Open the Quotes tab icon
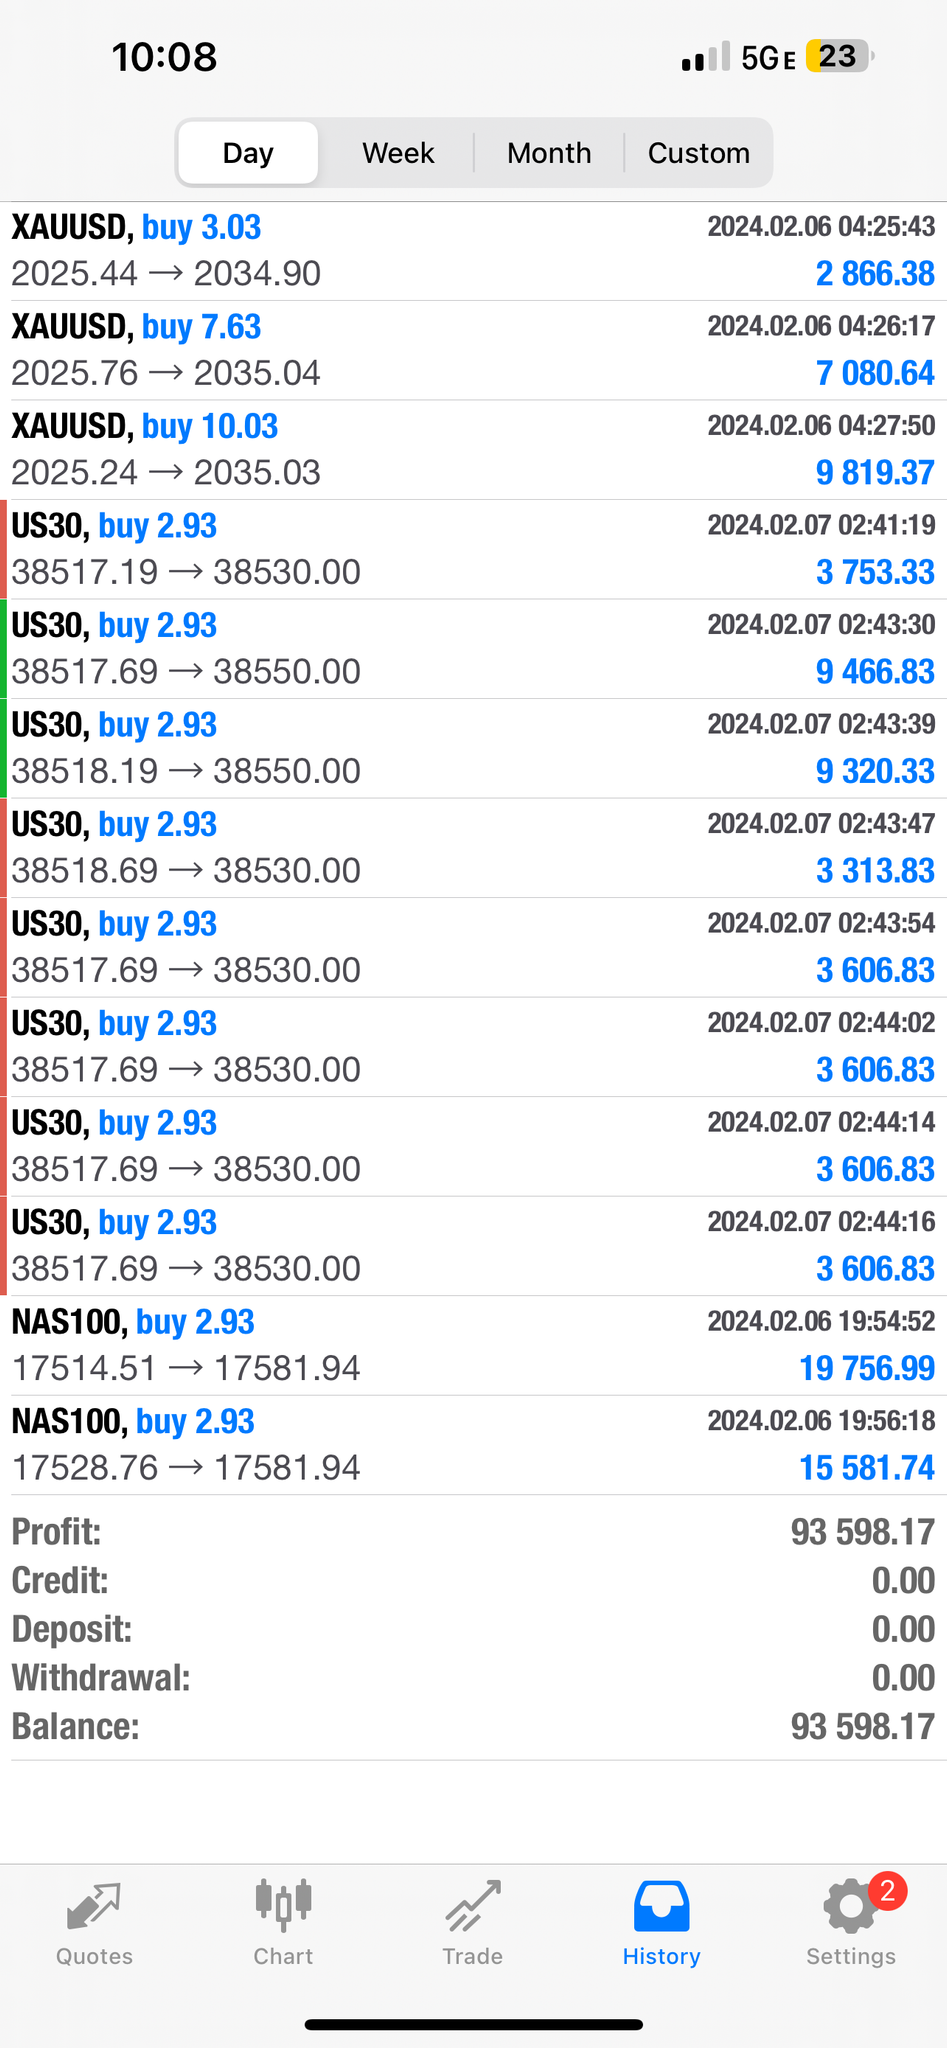Viewport: 947px width, 2048px height. tap(94, 1906)
